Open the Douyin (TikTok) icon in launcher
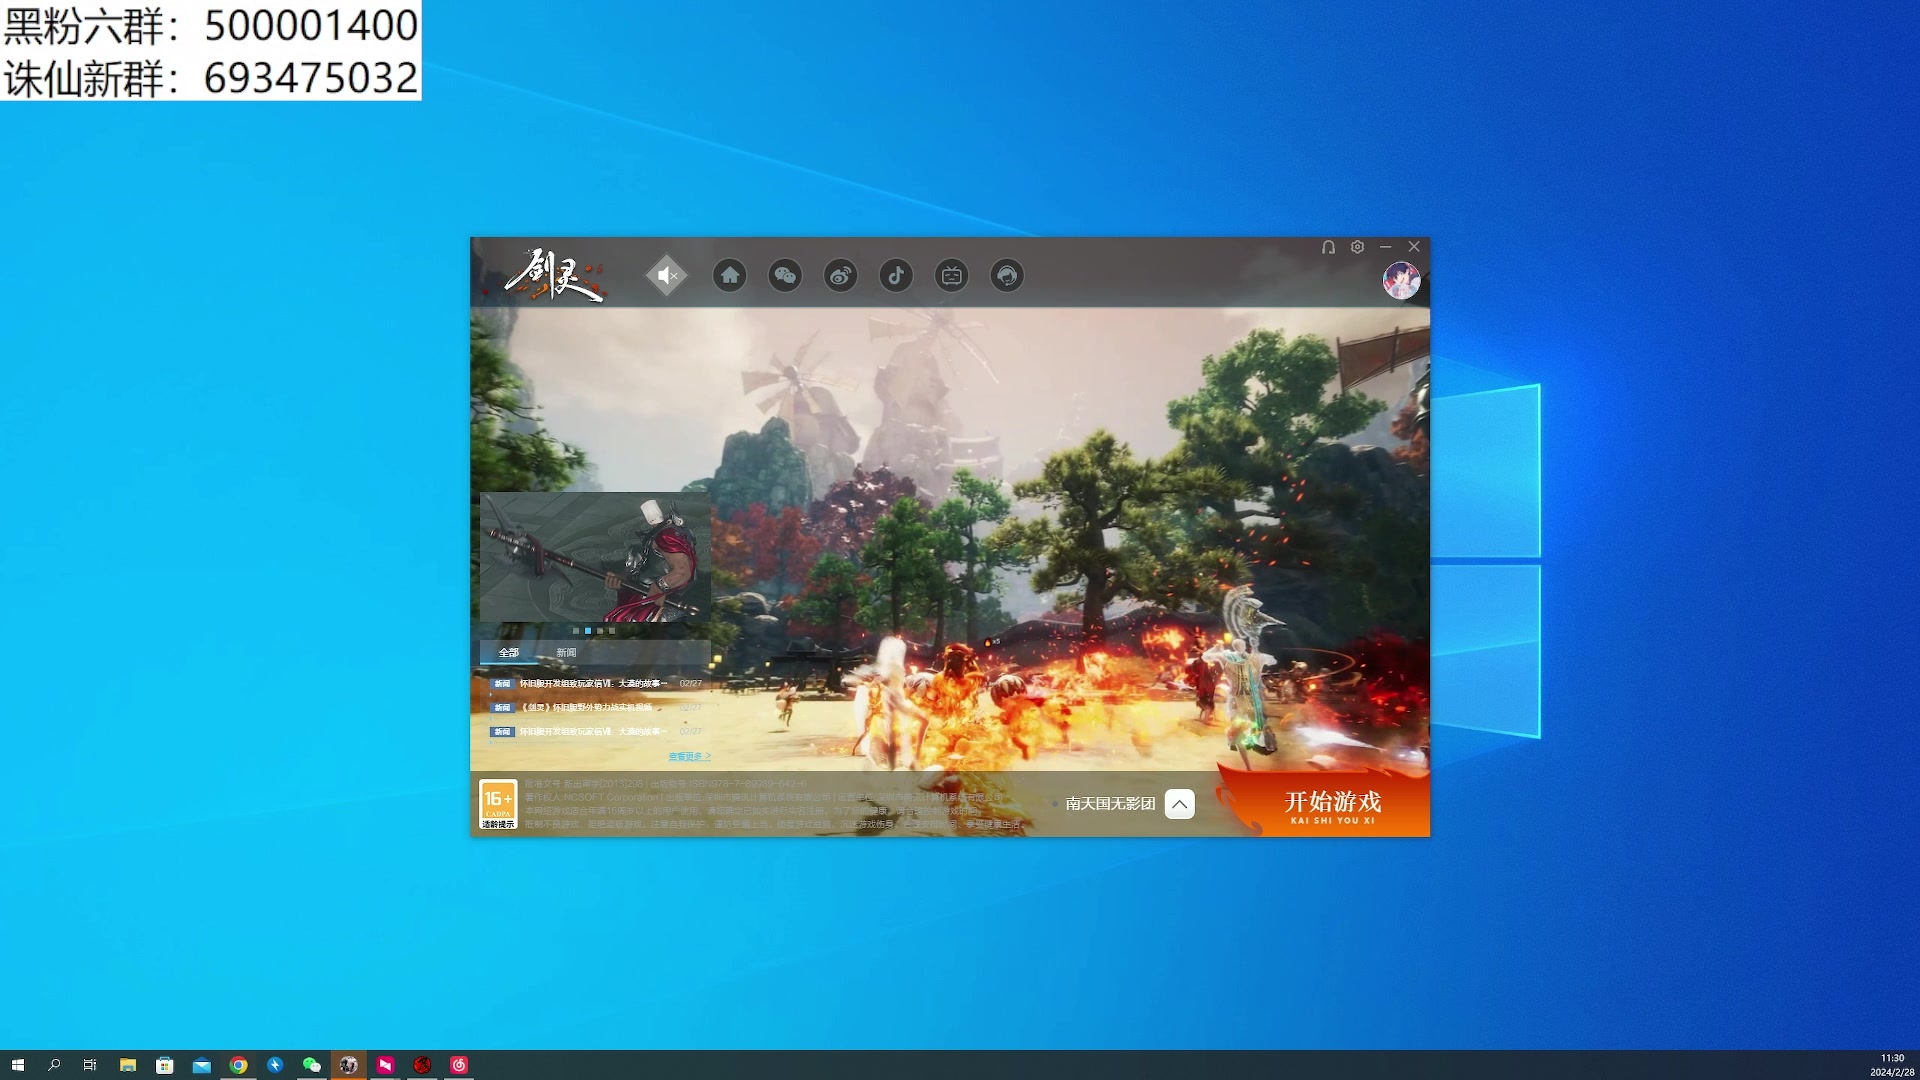The width and height of the screenshot is (1920, 1080). pos(896,275)
